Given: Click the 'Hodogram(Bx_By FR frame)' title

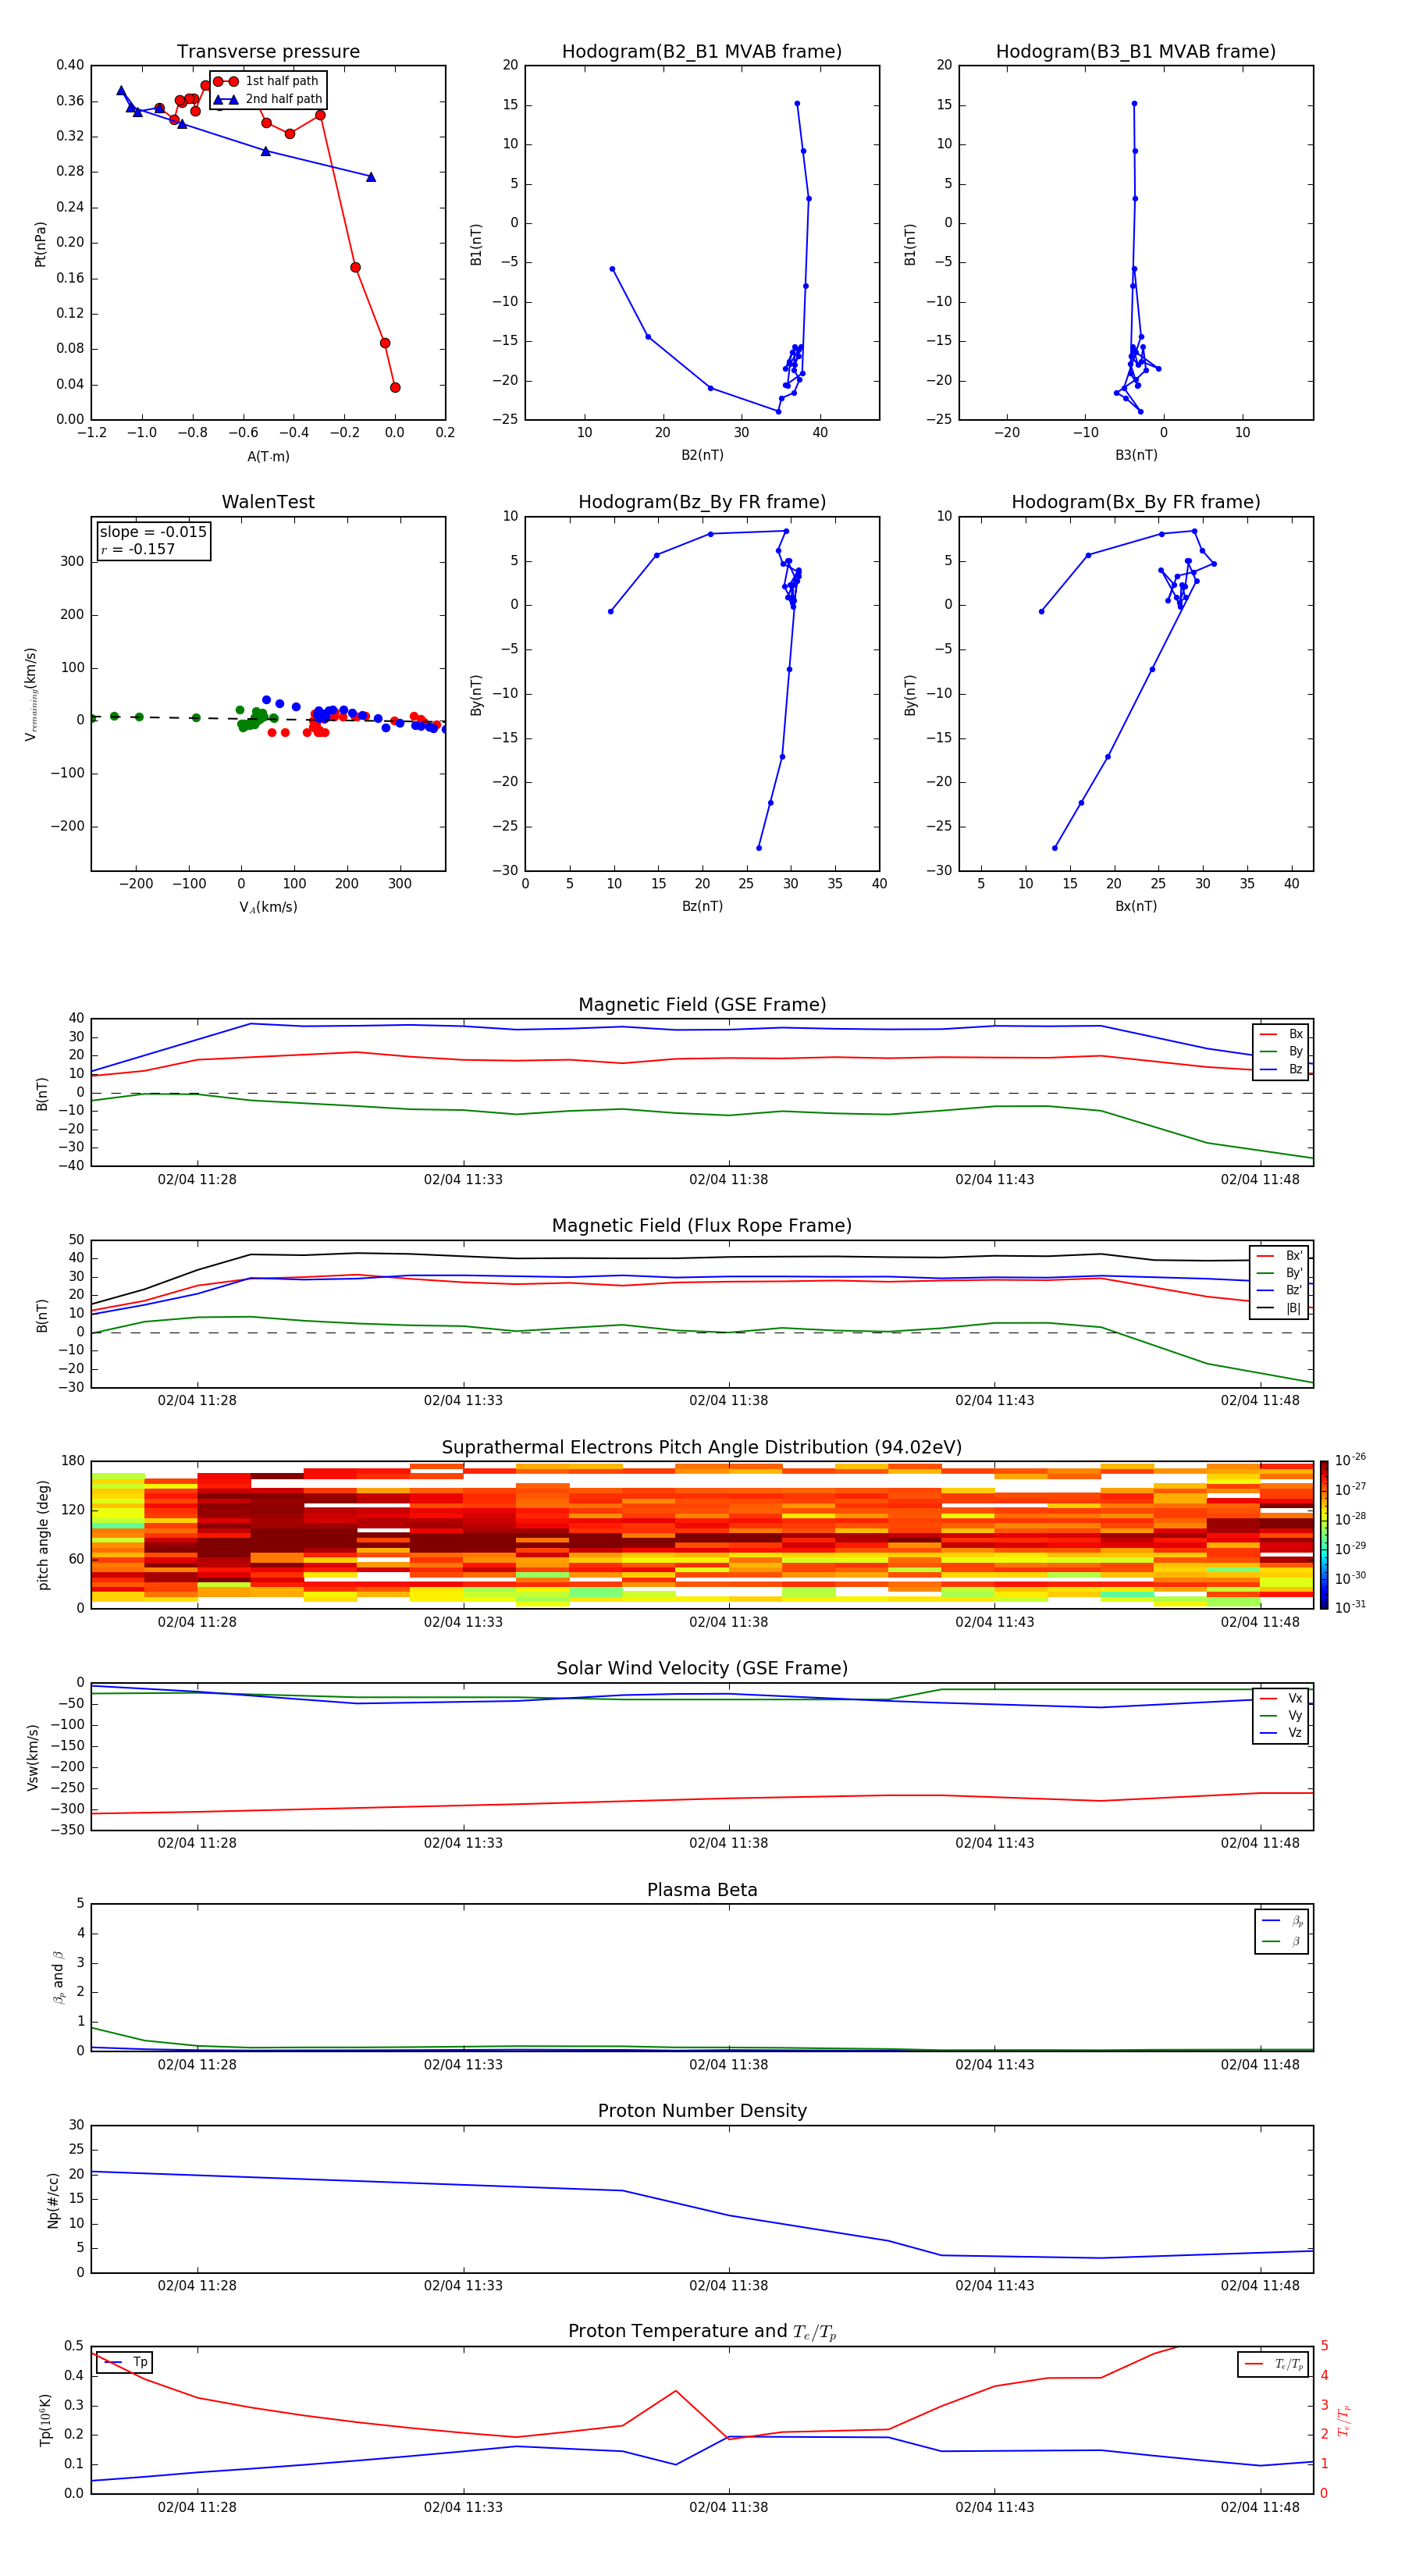Looking at the screenshot, I should coord(1136,502).
